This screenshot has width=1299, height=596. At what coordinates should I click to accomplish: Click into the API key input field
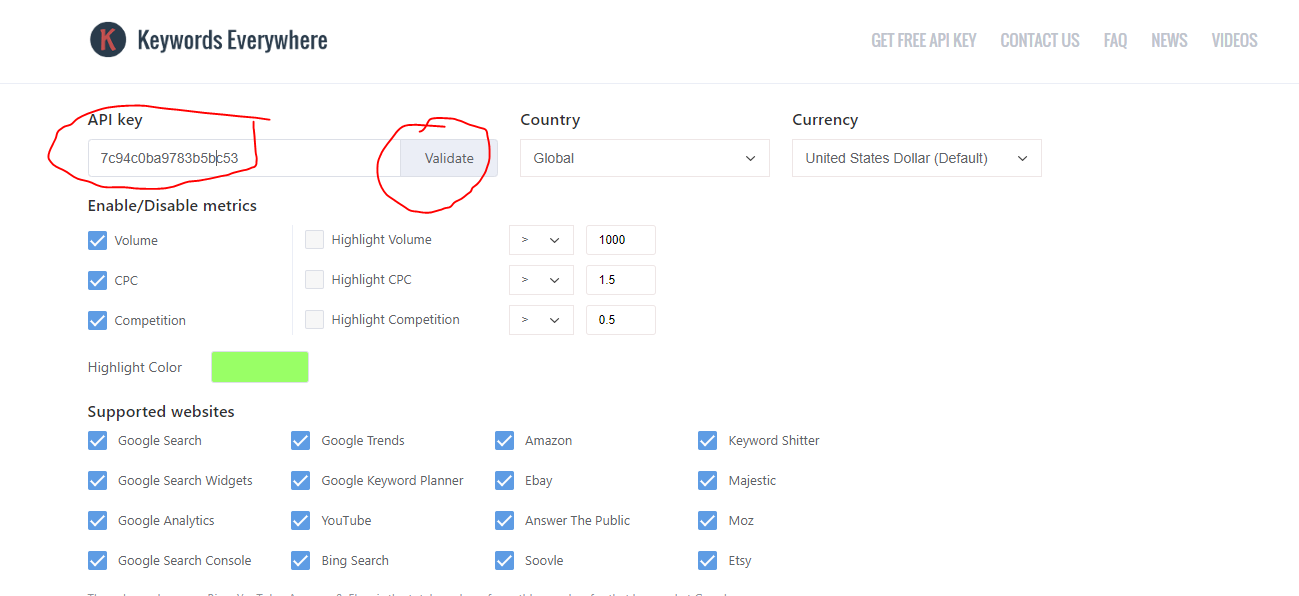(244, 158)
